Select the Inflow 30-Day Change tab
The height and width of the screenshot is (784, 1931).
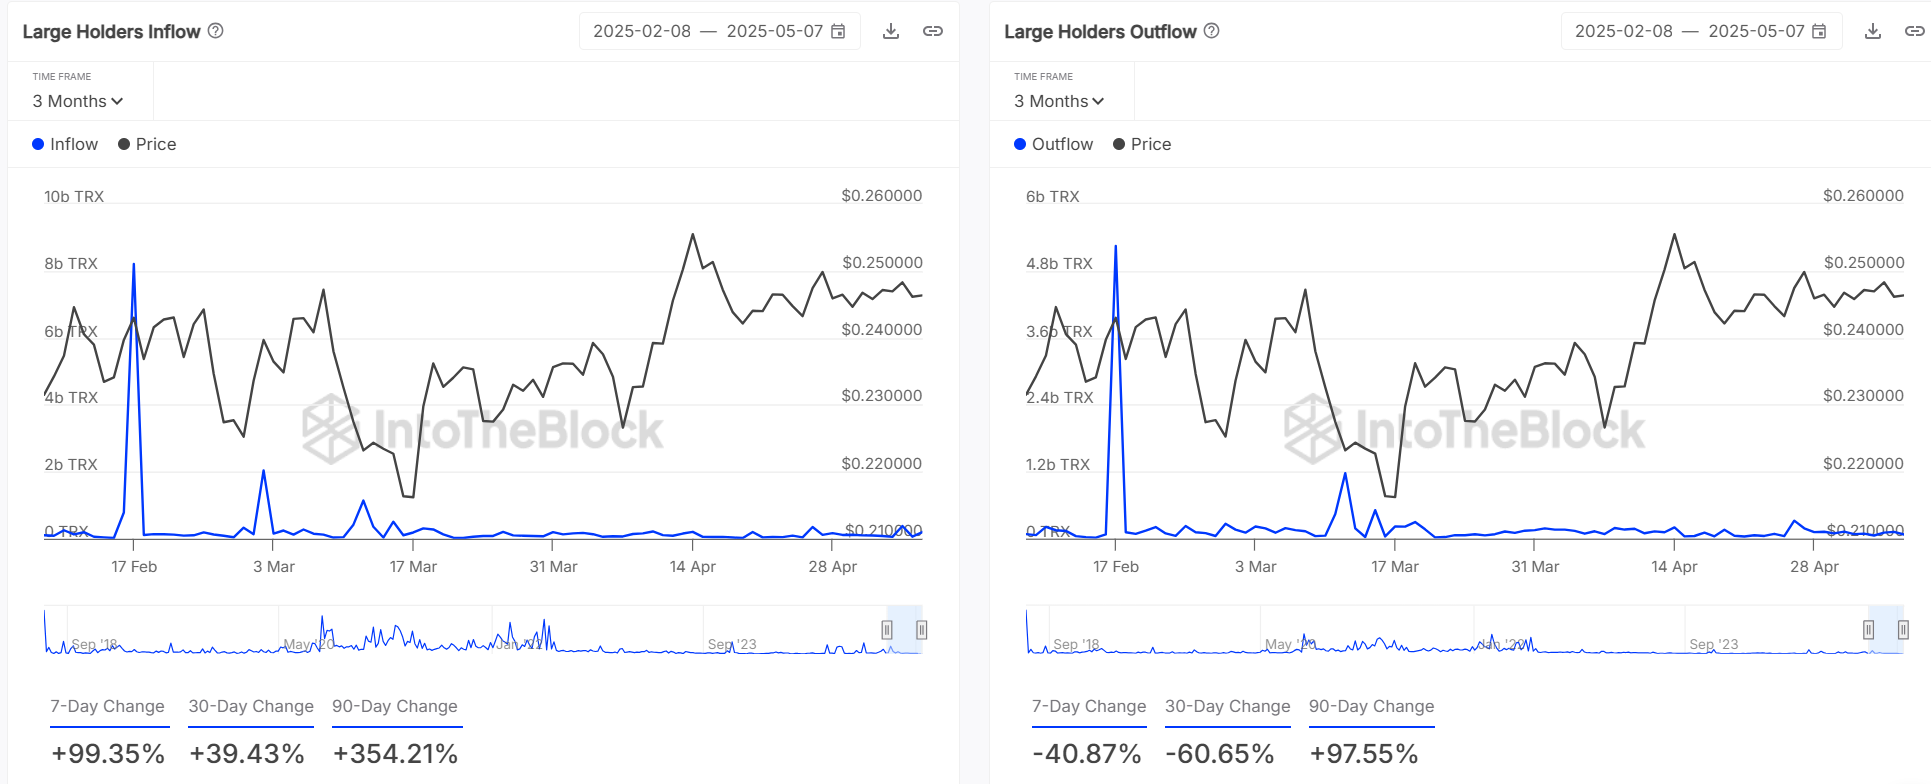pos(251,706)
